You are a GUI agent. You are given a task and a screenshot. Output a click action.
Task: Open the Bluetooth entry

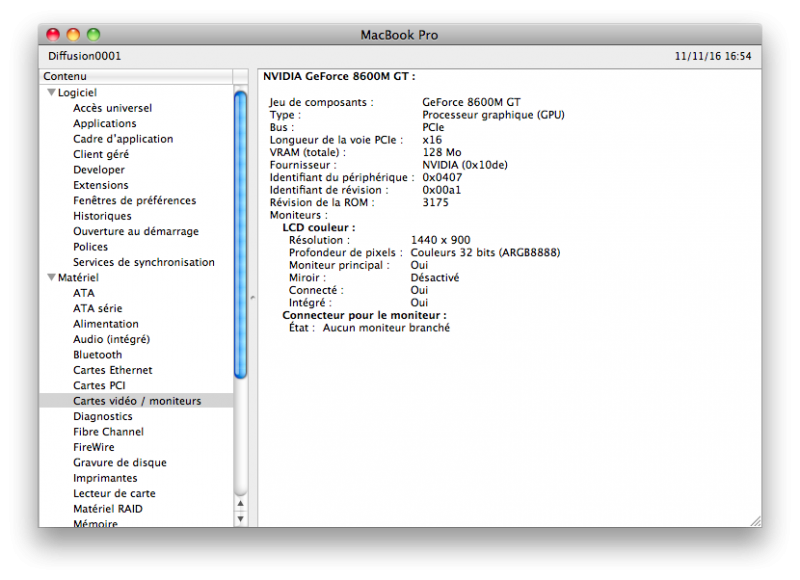[97, 355]
